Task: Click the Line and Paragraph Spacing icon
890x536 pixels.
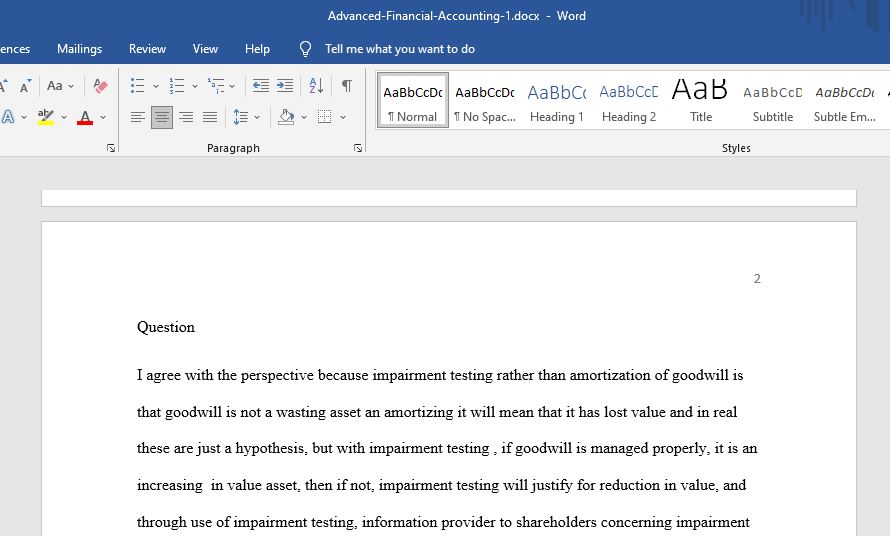Action: (x=241, y=117)
